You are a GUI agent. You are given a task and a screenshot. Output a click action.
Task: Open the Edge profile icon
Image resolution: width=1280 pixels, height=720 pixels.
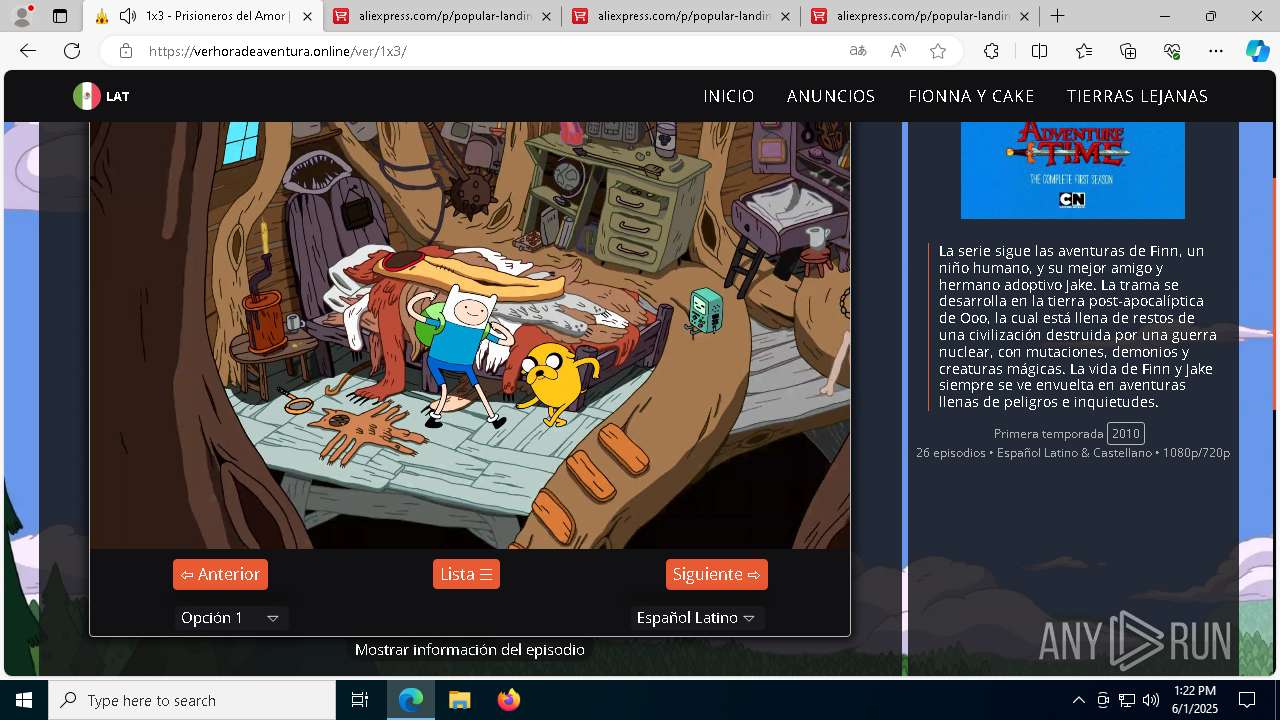point(21,16)
